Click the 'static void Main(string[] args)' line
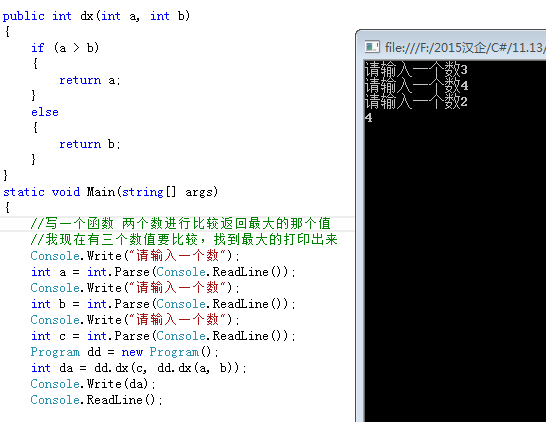This screenshot has width=546, height=422. (x=110, y=192)
